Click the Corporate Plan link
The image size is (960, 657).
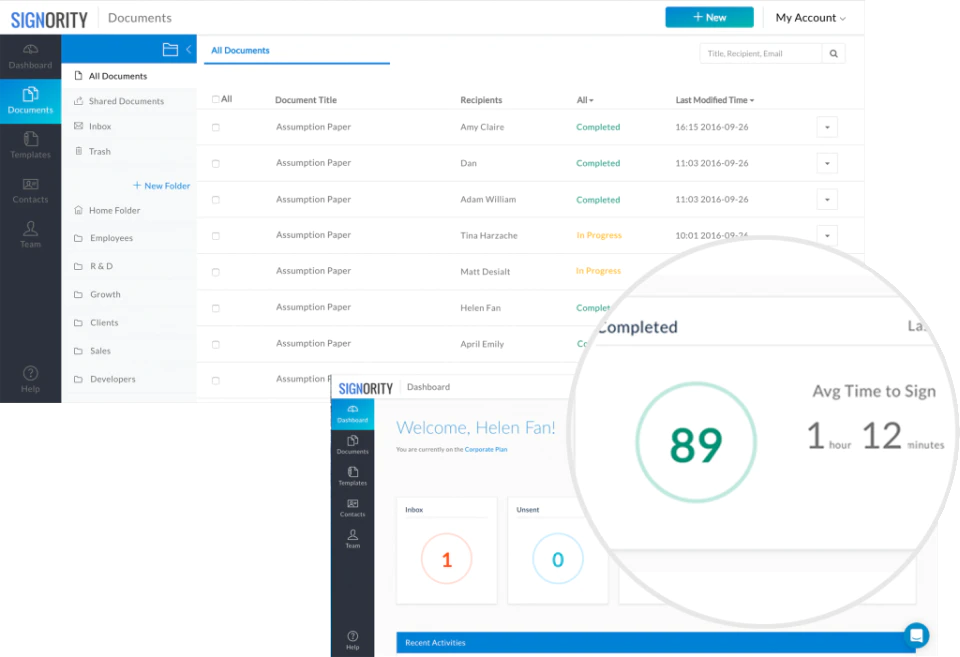[x=486, y=449]
